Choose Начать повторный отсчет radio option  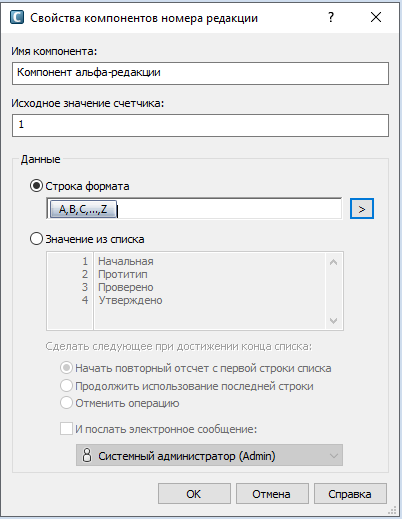(66, 368)
